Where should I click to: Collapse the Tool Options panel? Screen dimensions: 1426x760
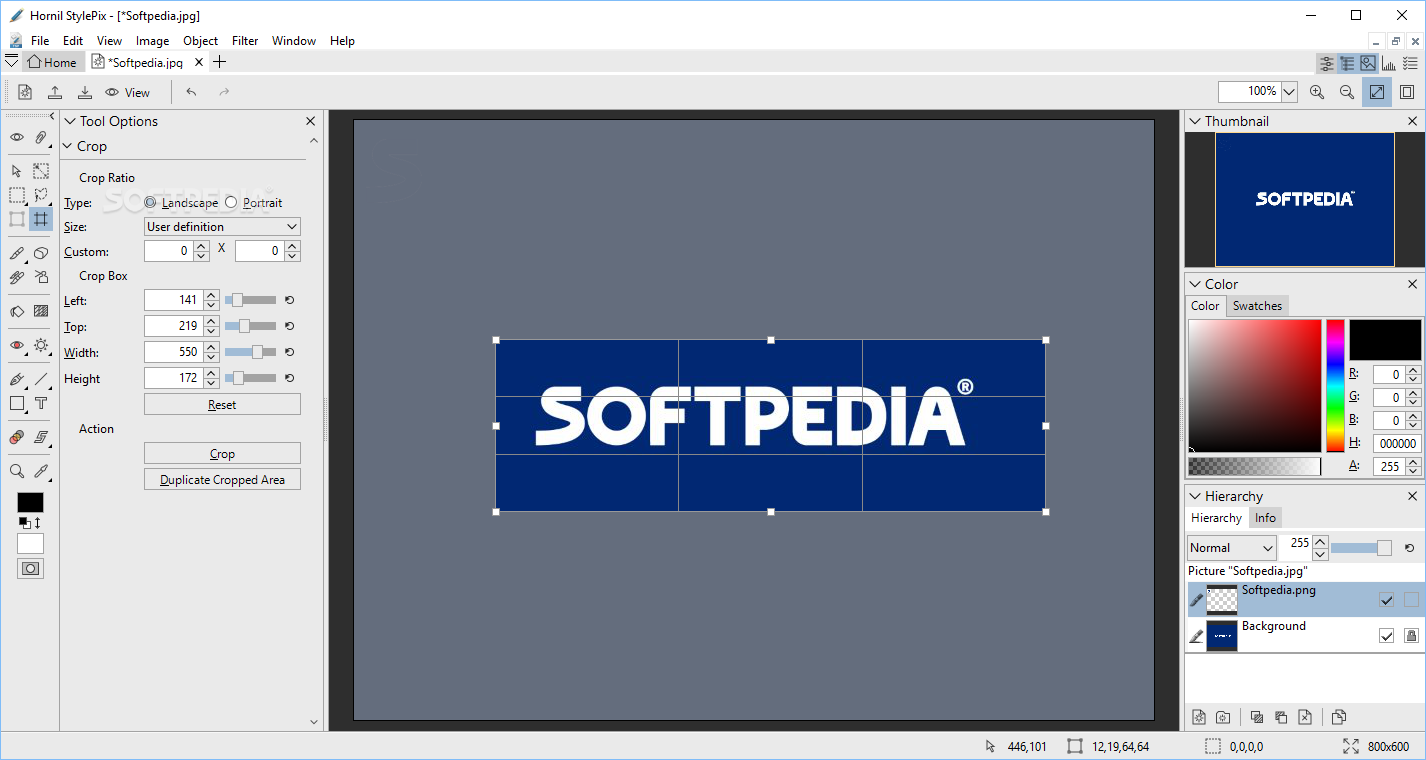[68, 121]
